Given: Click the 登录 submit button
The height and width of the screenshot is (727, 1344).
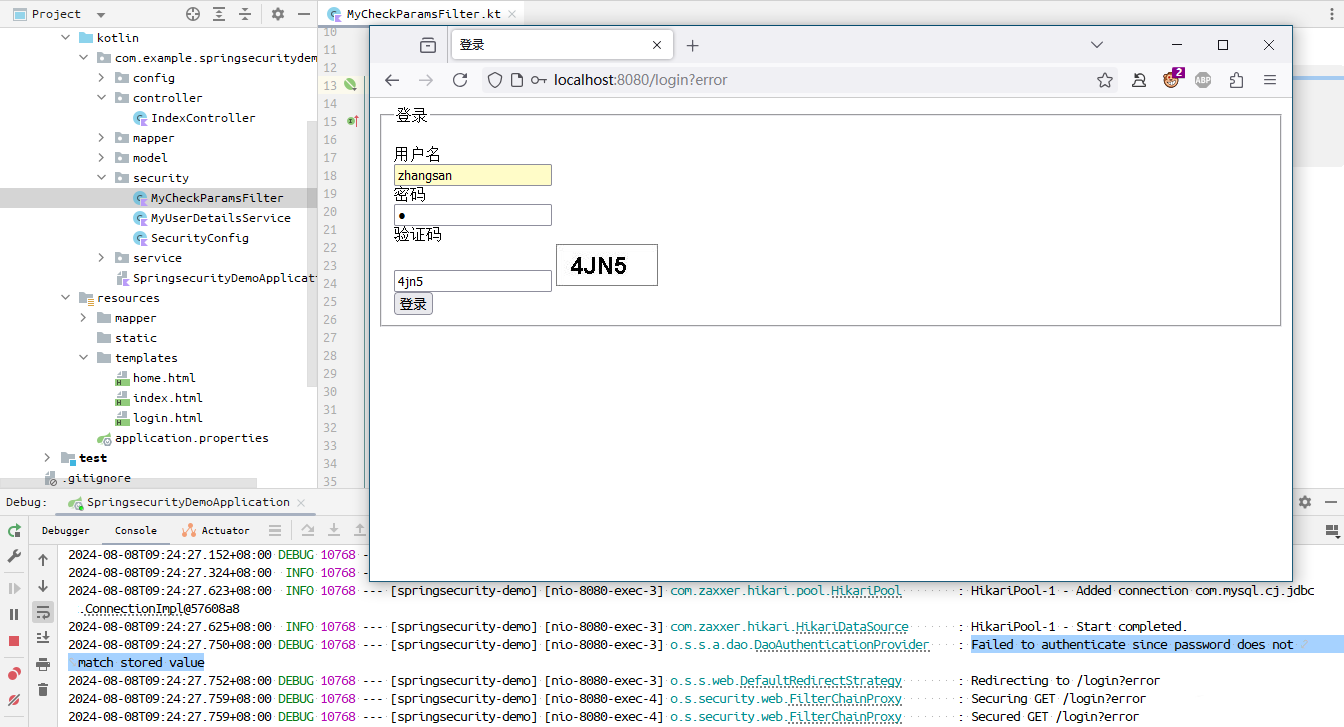Looking at the screenshot, I should click(x=413, y=304).
